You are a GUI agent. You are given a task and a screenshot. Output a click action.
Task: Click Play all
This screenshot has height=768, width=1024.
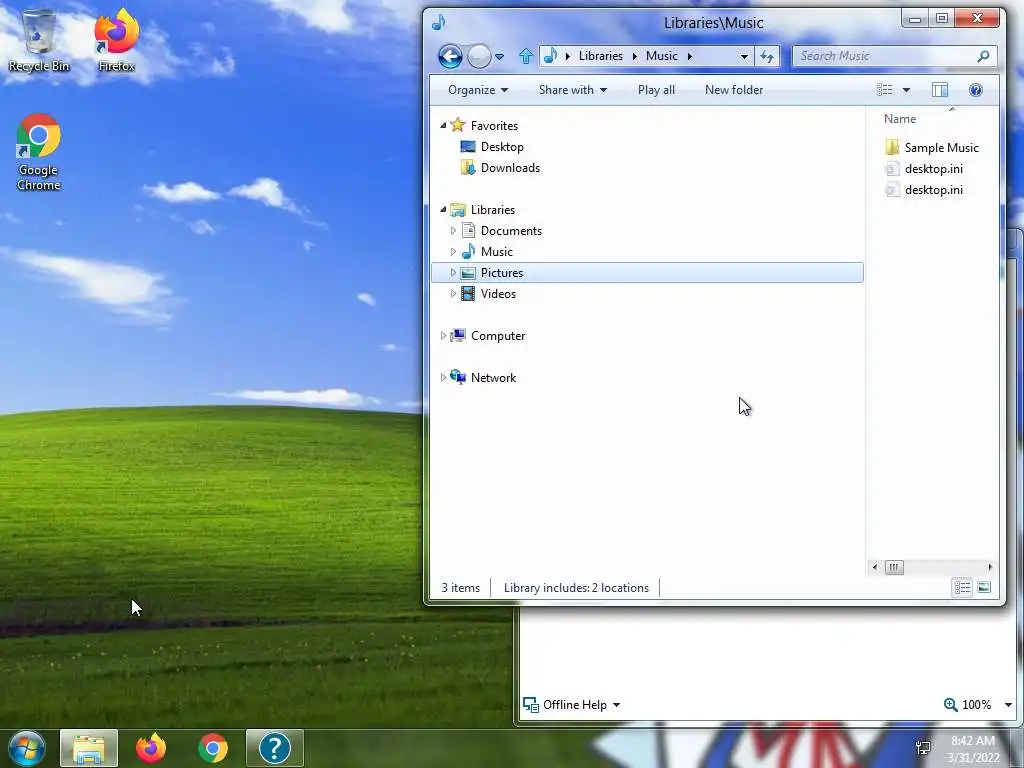tap(656, 90)
